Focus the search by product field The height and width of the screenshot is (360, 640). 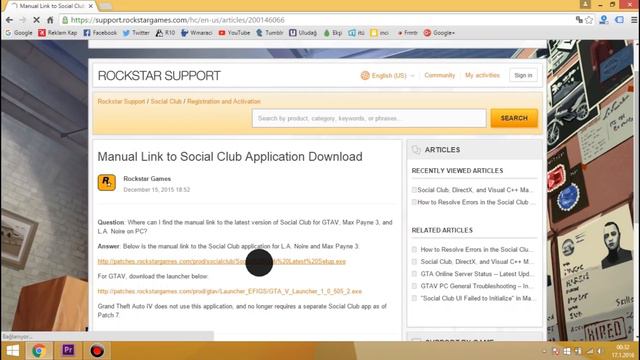click(x=369, y=118)
